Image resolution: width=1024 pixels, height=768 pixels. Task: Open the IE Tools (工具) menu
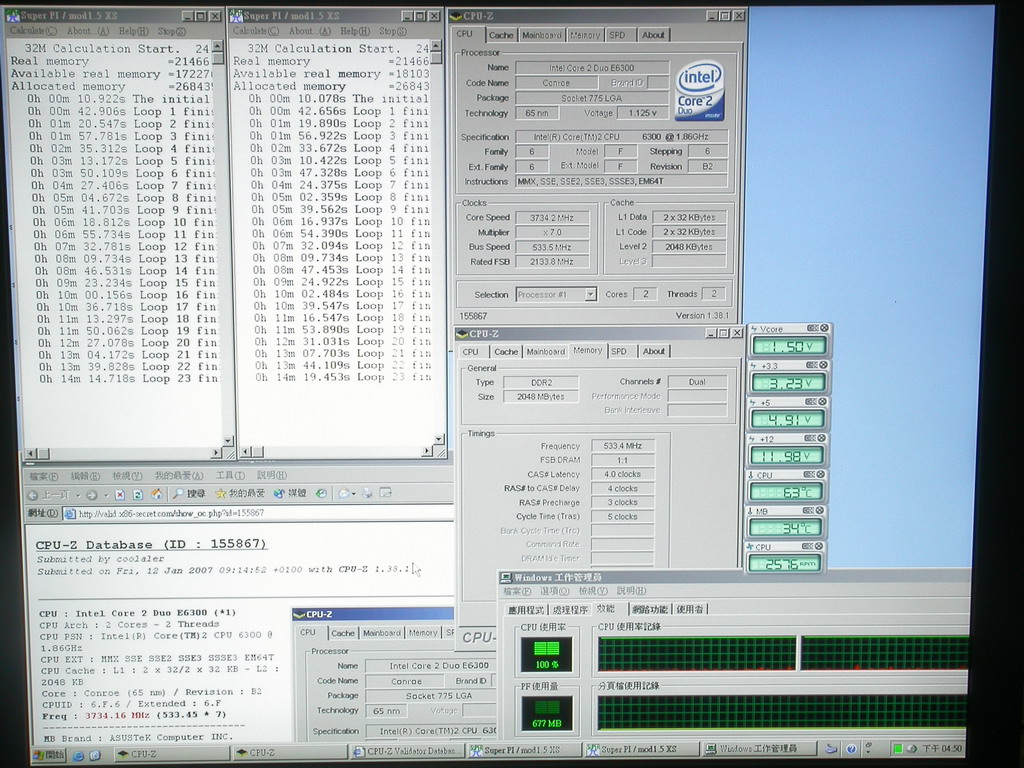[231, 475]
